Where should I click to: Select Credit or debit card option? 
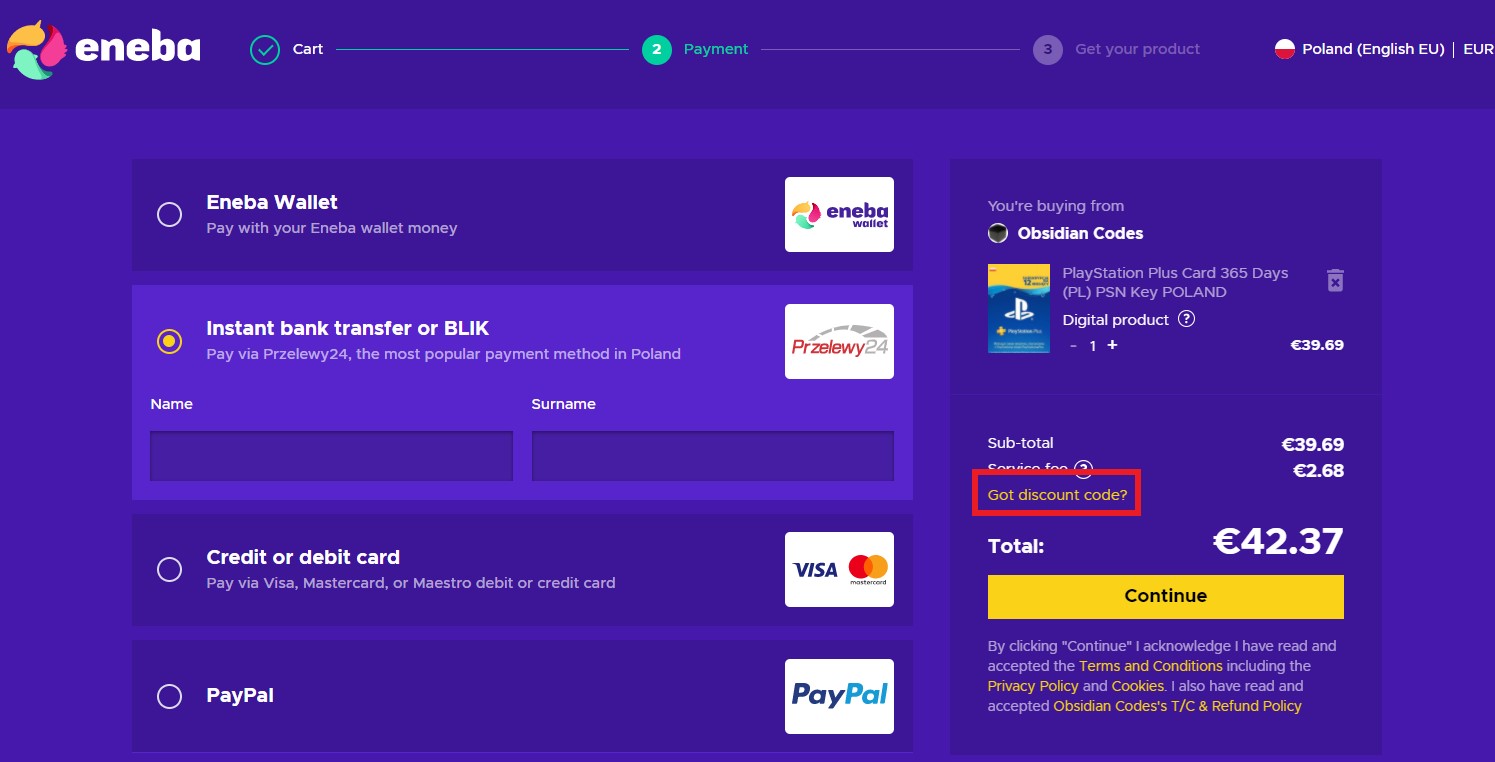coord(170,569)
